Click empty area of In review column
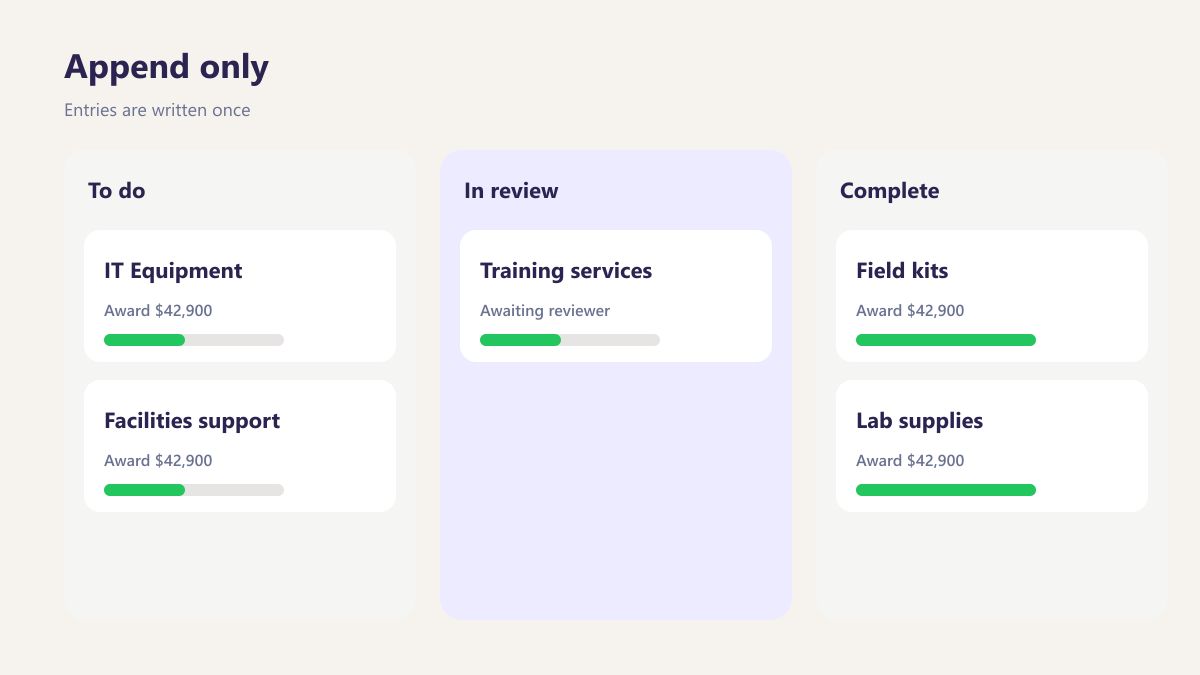Viewport: 1200px width, 675px height. tap(616, 490)
